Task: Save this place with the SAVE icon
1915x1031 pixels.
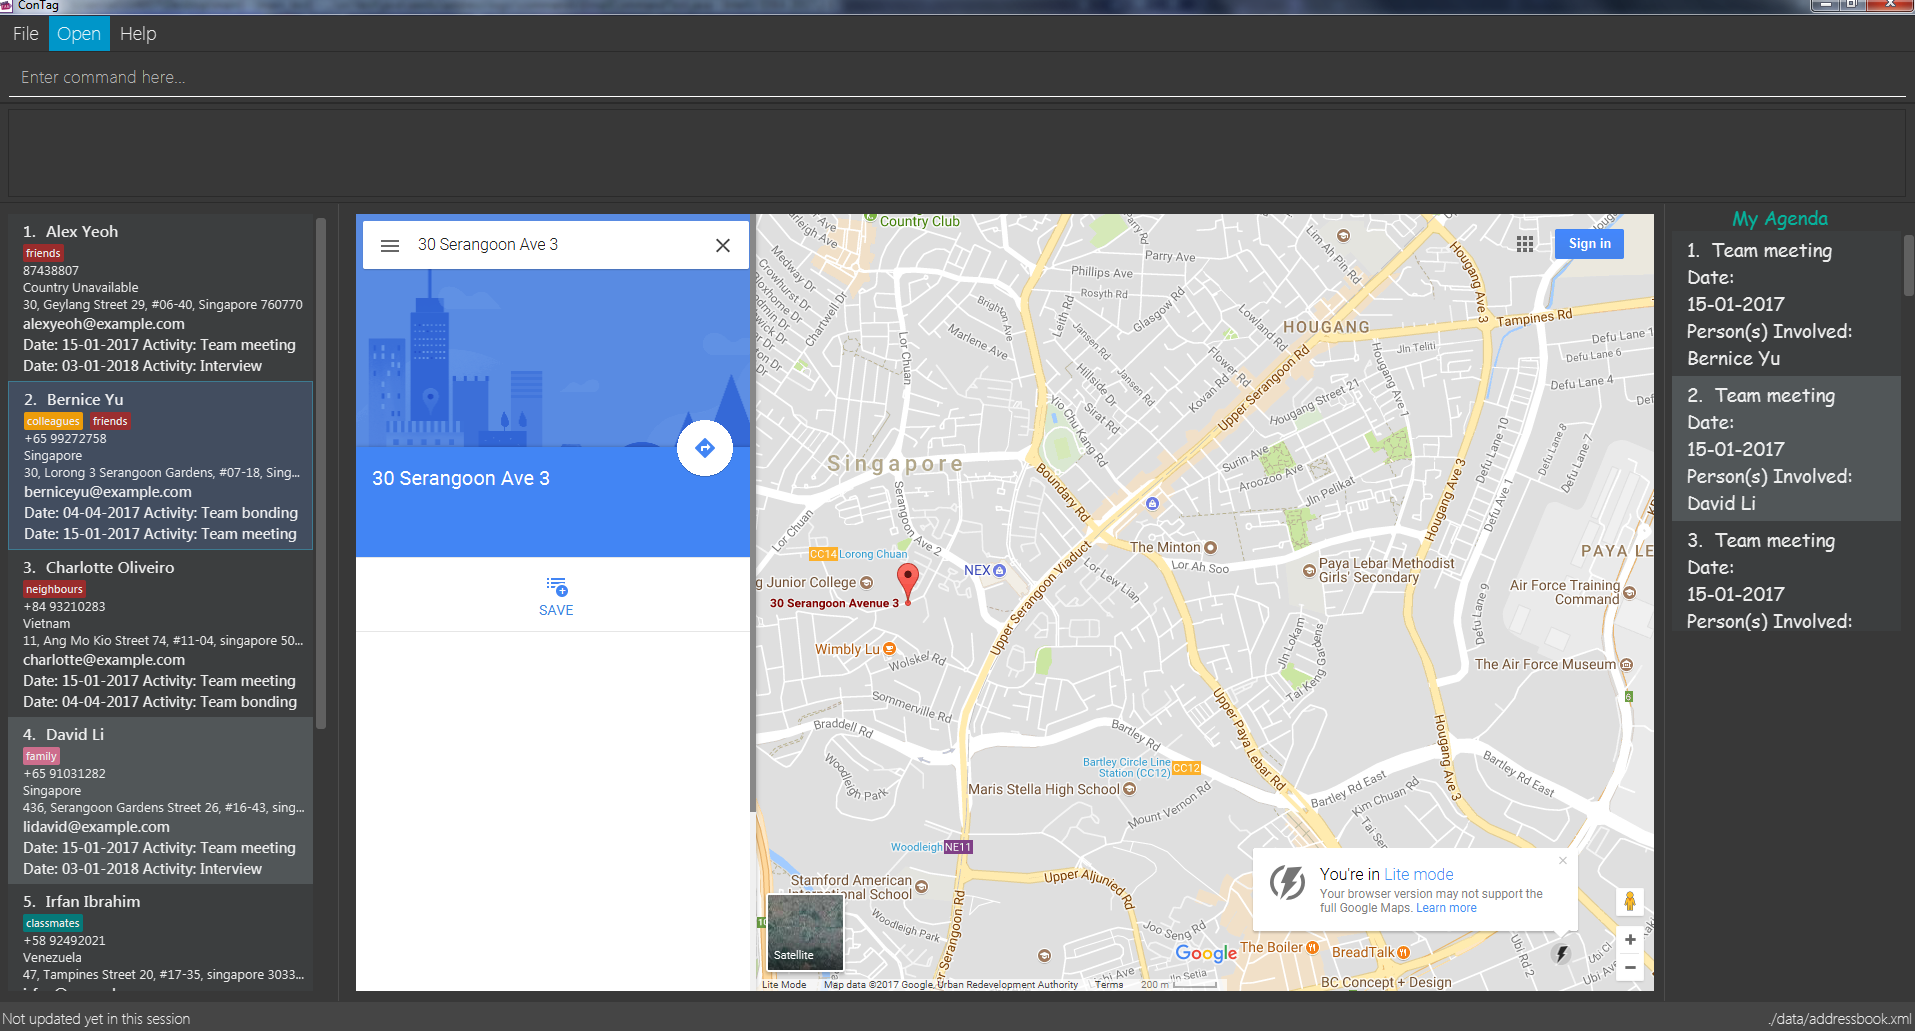Action: click(x=556, y=597)
